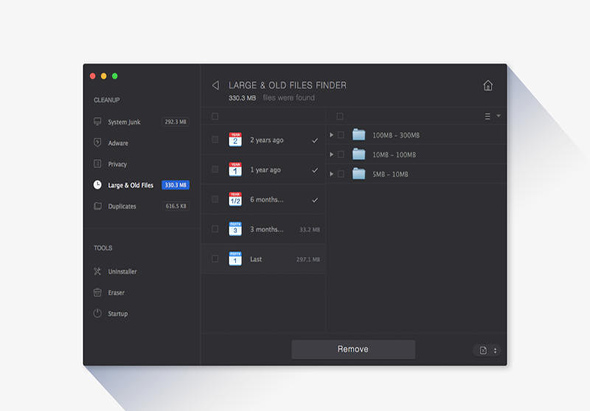This screenshot has height=411, width=590.
Task: Check the 3 months checkbox
Action: click(x=215, y=229)
